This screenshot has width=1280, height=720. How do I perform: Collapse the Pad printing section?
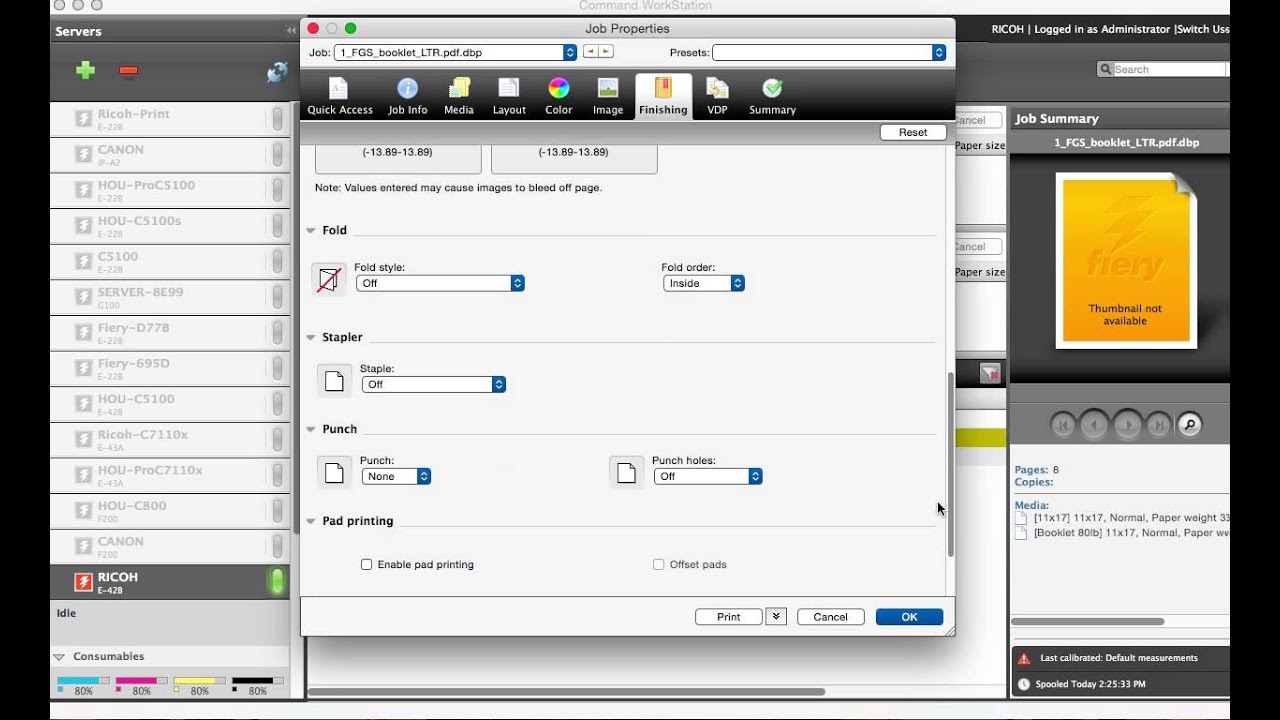(311, 521)
